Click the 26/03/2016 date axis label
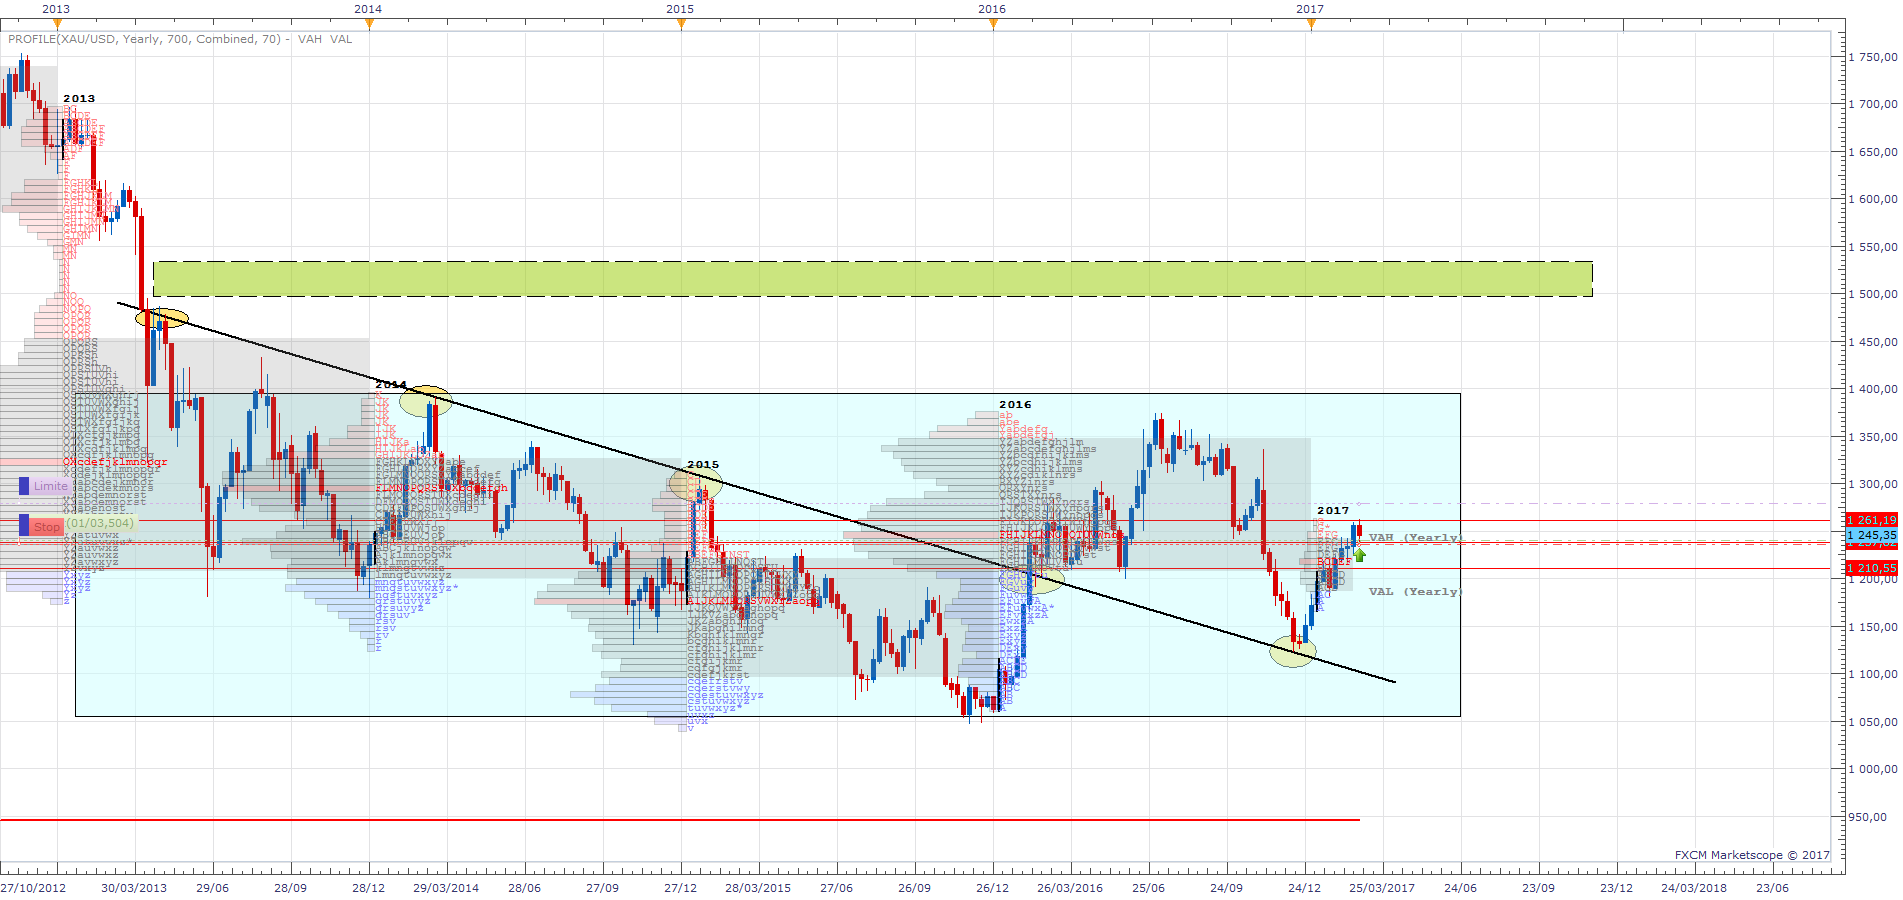Viewport: 1903px width, 900px height. pos(1070,888)
